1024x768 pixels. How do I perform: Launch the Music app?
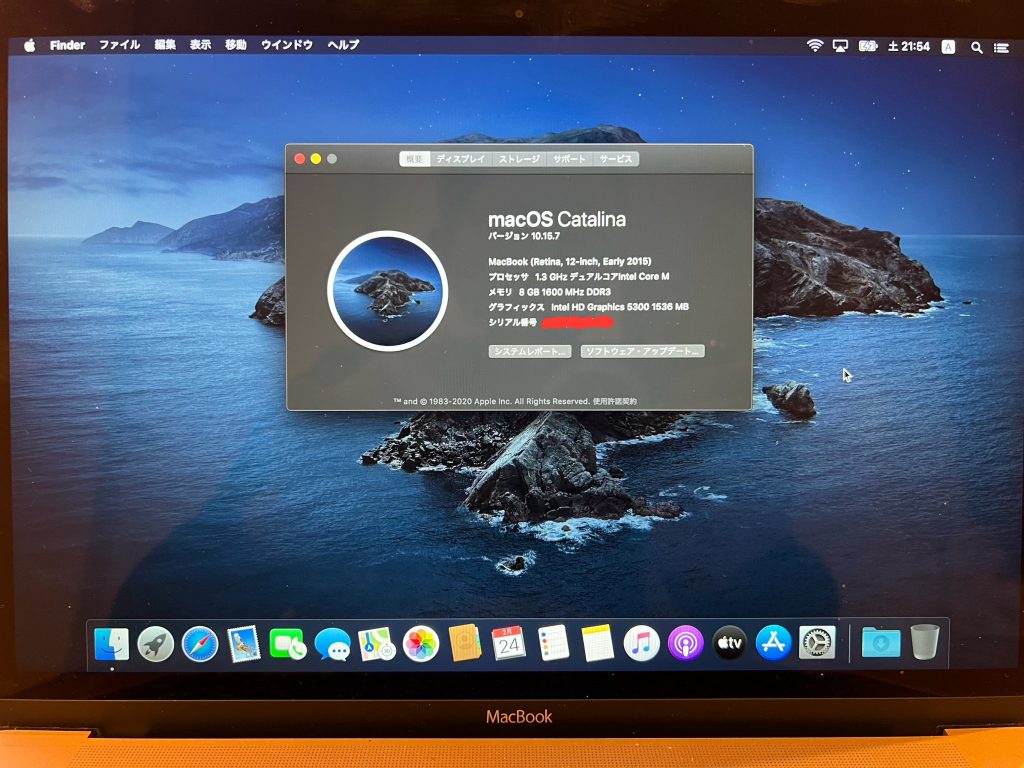pos(641,643)
